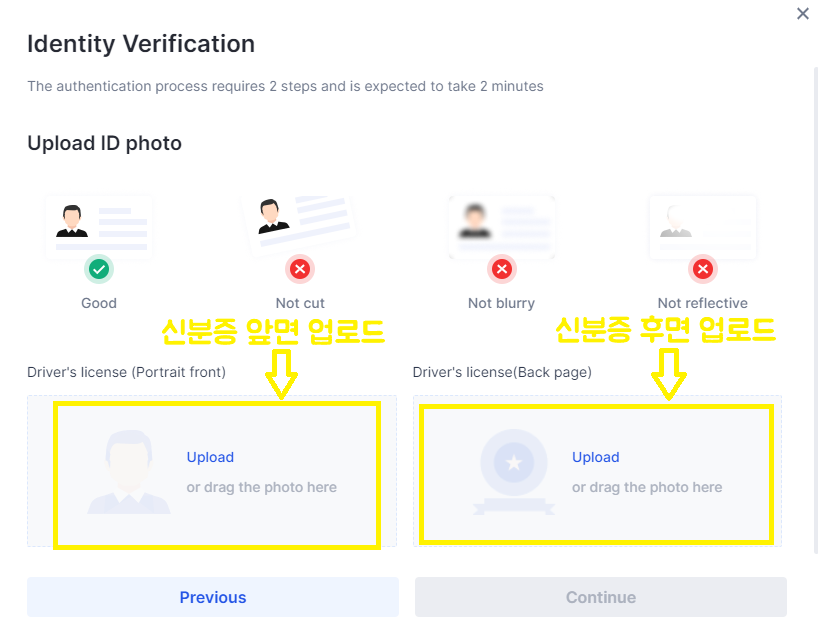Open the Upload link for the driver's license back
Viewport: 818px width, 628px height.
pos(595,457)
